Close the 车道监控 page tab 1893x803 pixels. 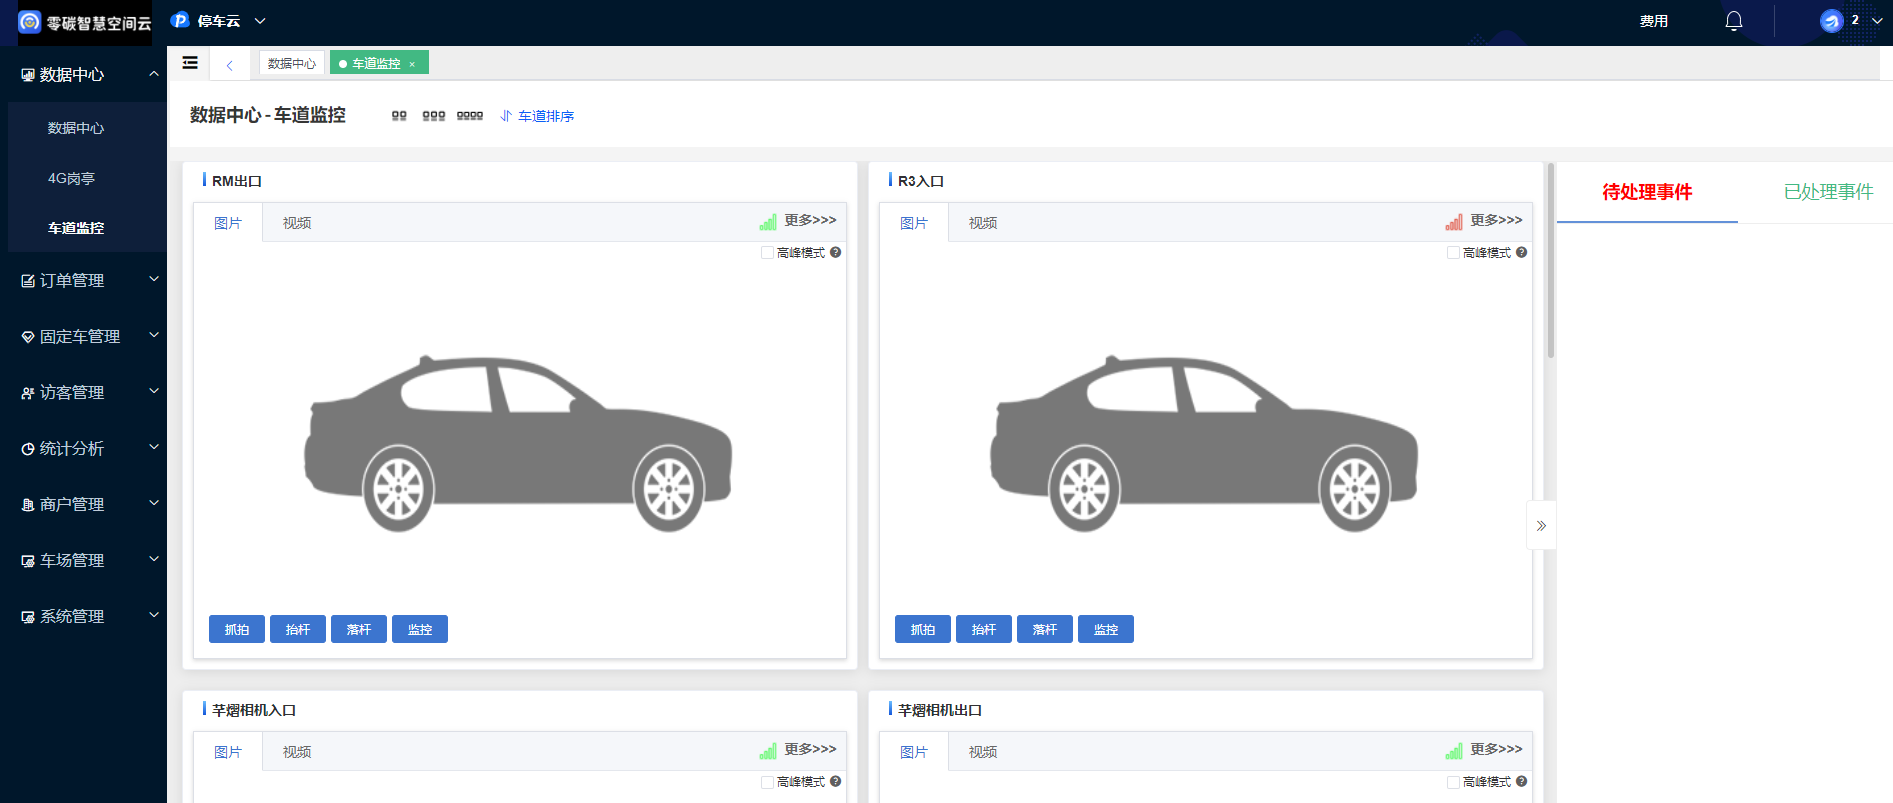pyautogui.click(x=412, y=64)
